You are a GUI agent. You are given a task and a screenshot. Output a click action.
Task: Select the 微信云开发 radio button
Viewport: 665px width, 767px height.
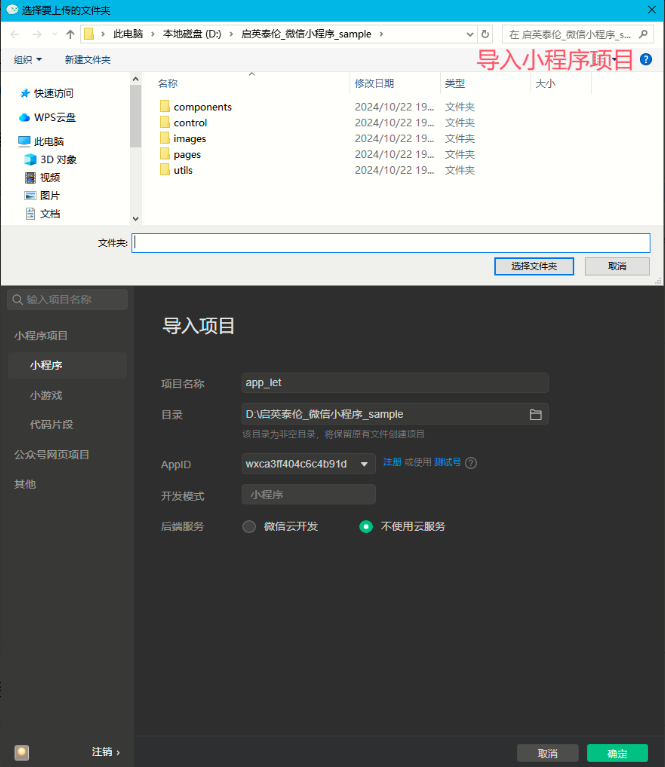(249, 526)
